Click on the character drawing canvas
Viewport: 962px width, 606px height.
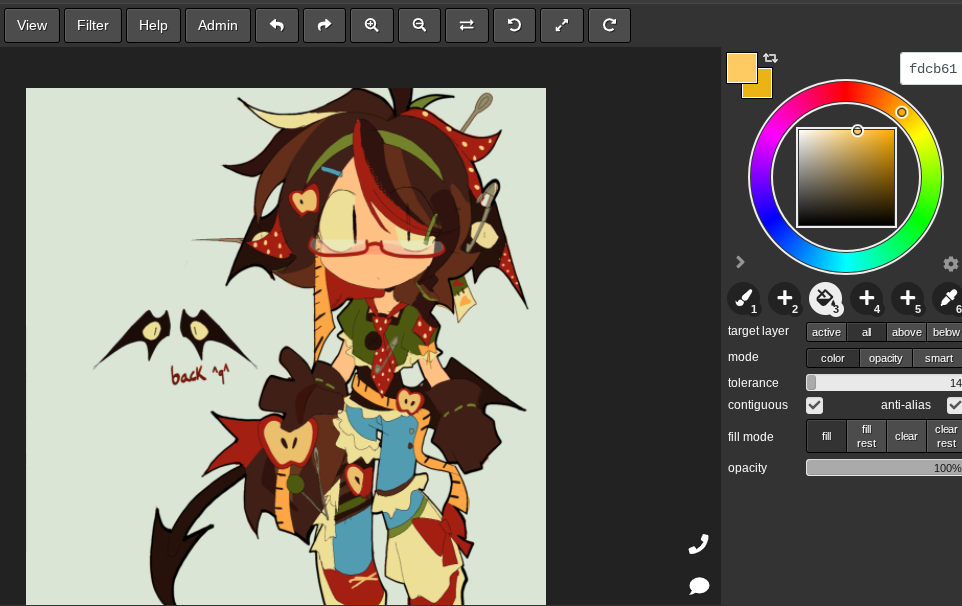coord(286,347)
